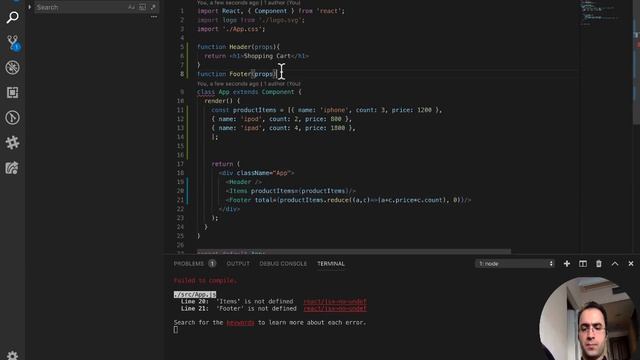Open the Source Control view
Image resolution: width=640 pixels, height=360 pixels.
click(12, 42)
